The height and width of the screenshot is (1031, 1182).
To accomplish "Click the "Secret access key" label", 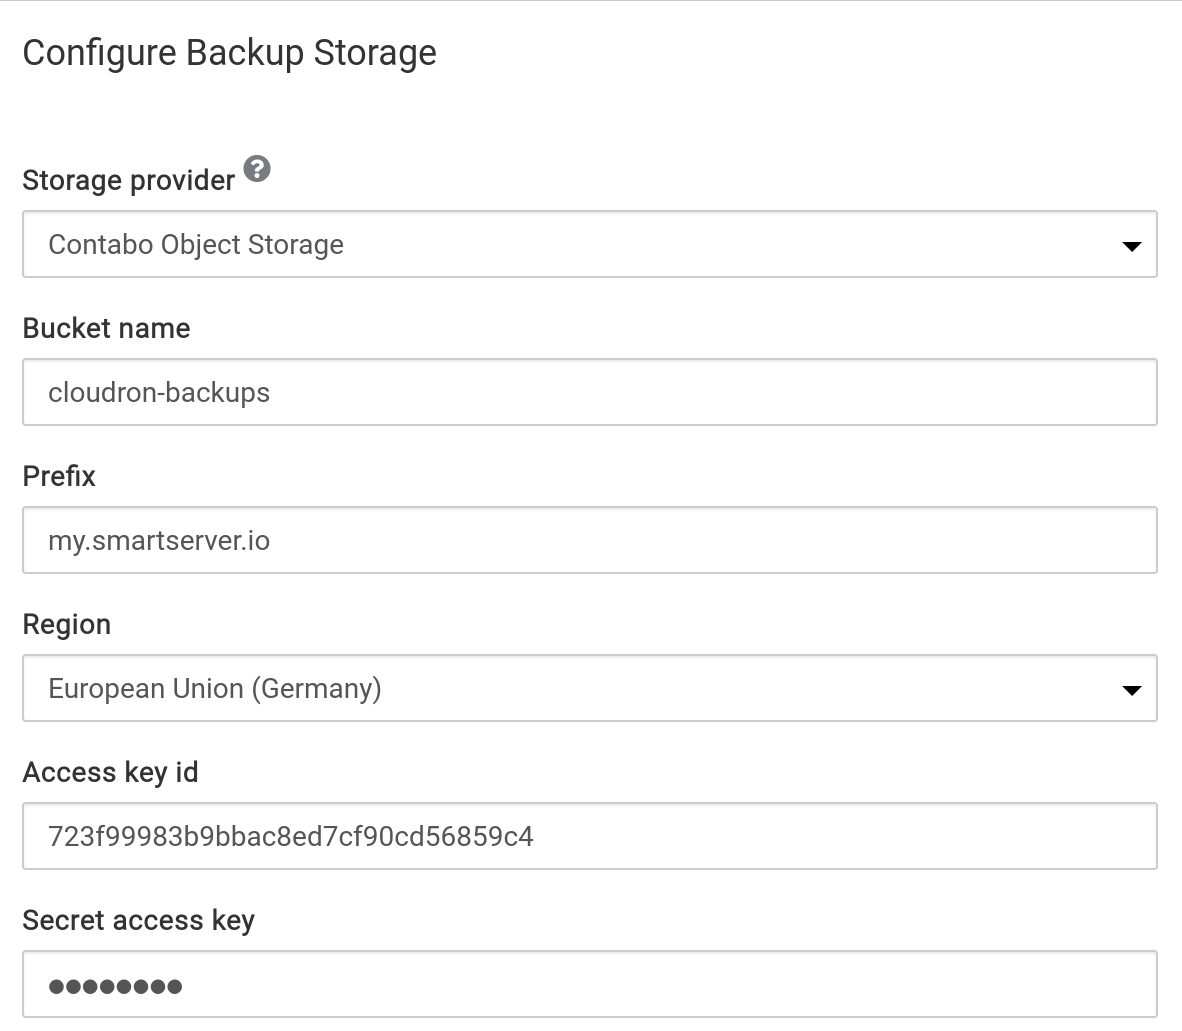I will 138,920.
